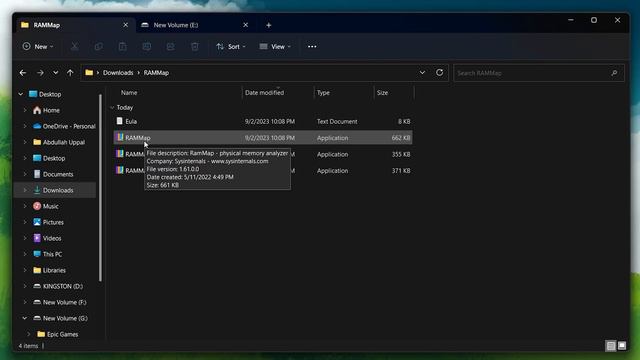Go back with the left arrow
The image size is (640, 360).
click(x=23, y=73)
